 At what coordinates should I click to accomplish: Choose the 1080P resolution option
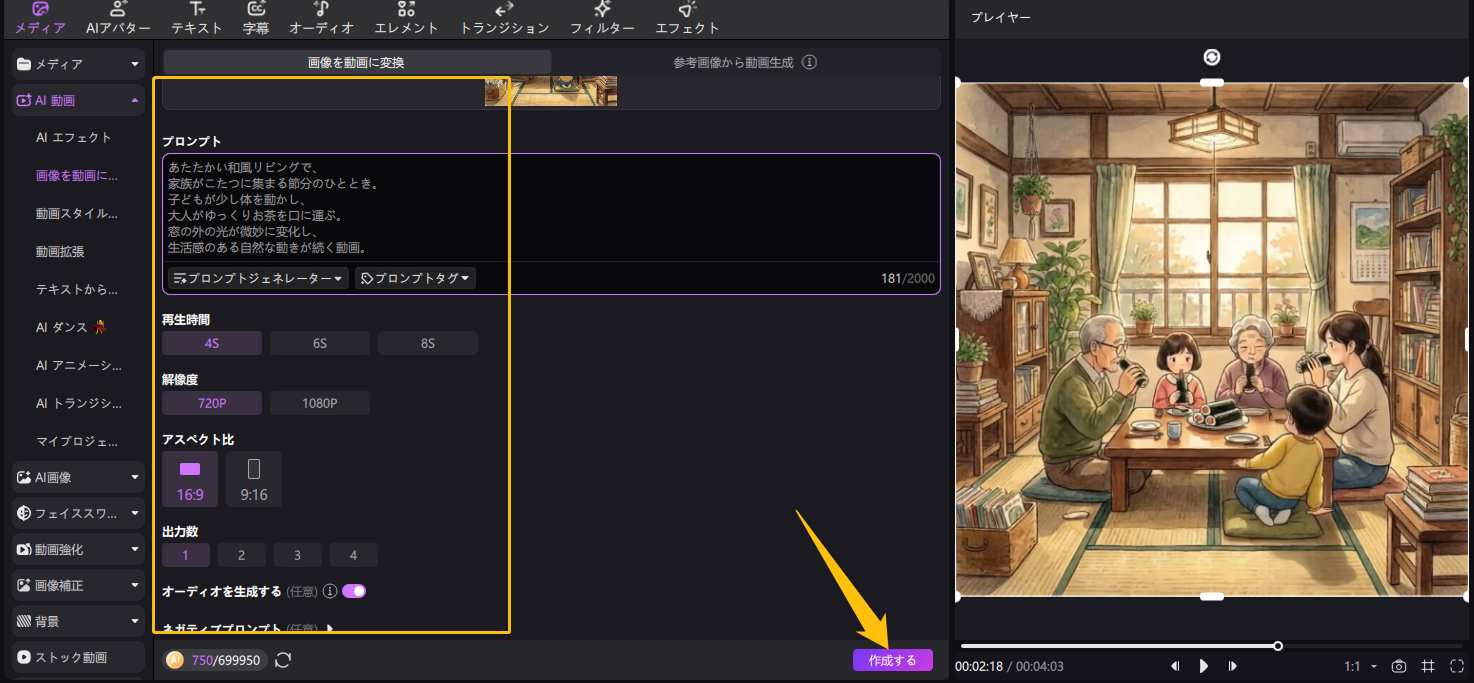pyautogui.click(x=319, y=403)
